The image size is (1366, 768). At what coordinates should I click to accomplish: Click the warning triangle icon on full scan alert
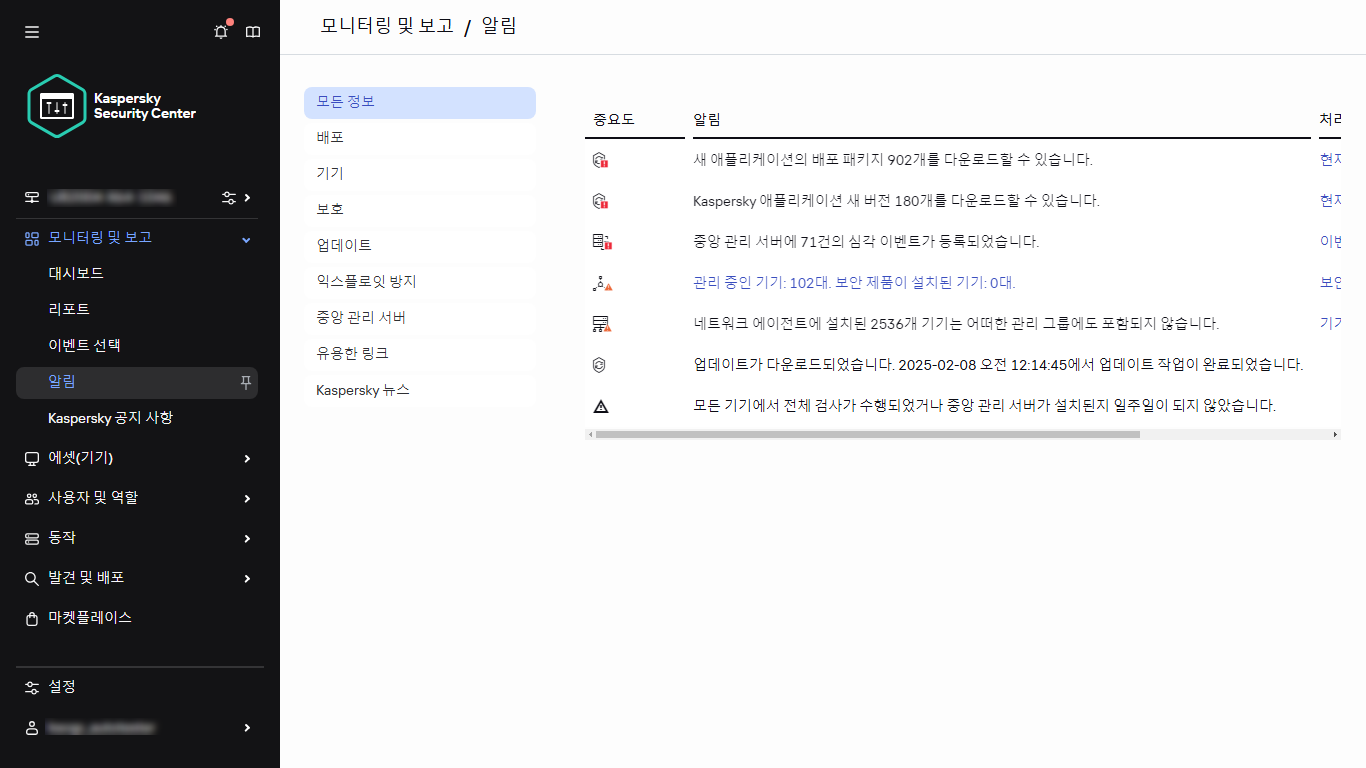pos(600,405)
